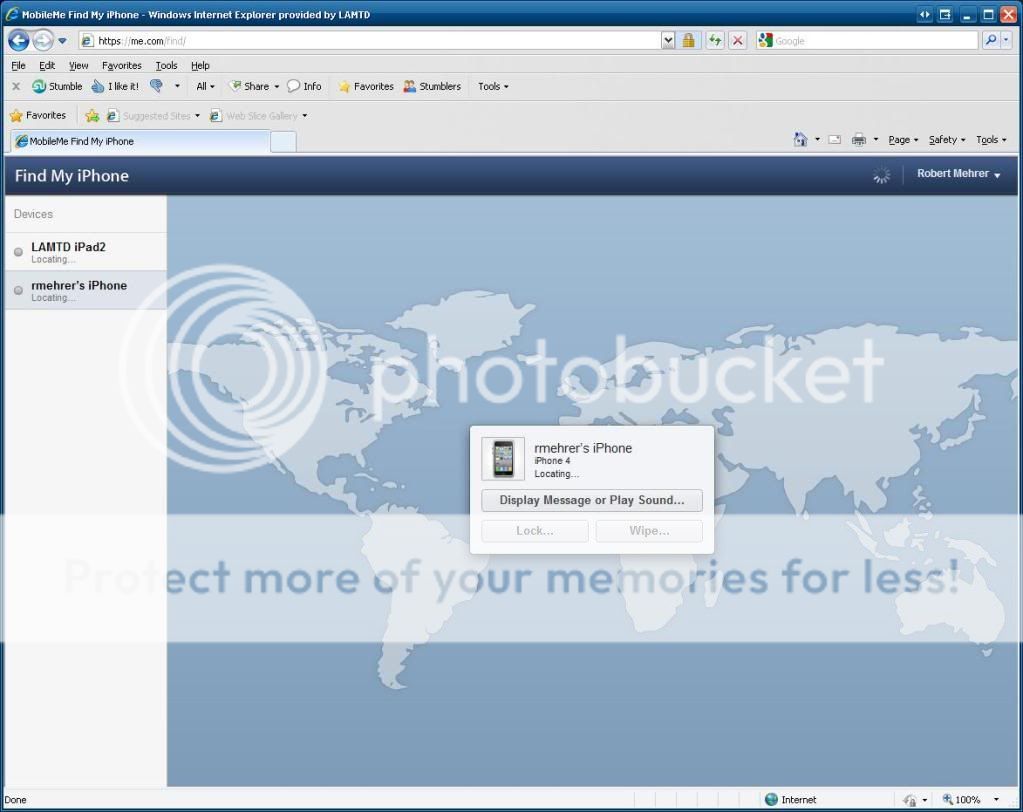This screenshot has width=1023, height=812.
Task: Click the magnifier search button
Action: tap(990, 40)
